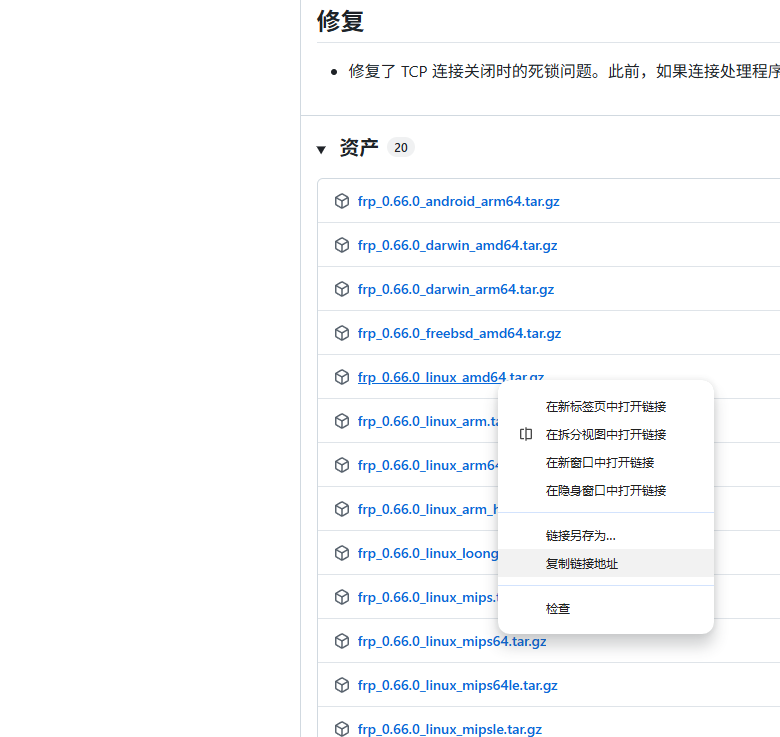Open the frp_0.66.0_linux_arm_hf link

pos(428,509)
